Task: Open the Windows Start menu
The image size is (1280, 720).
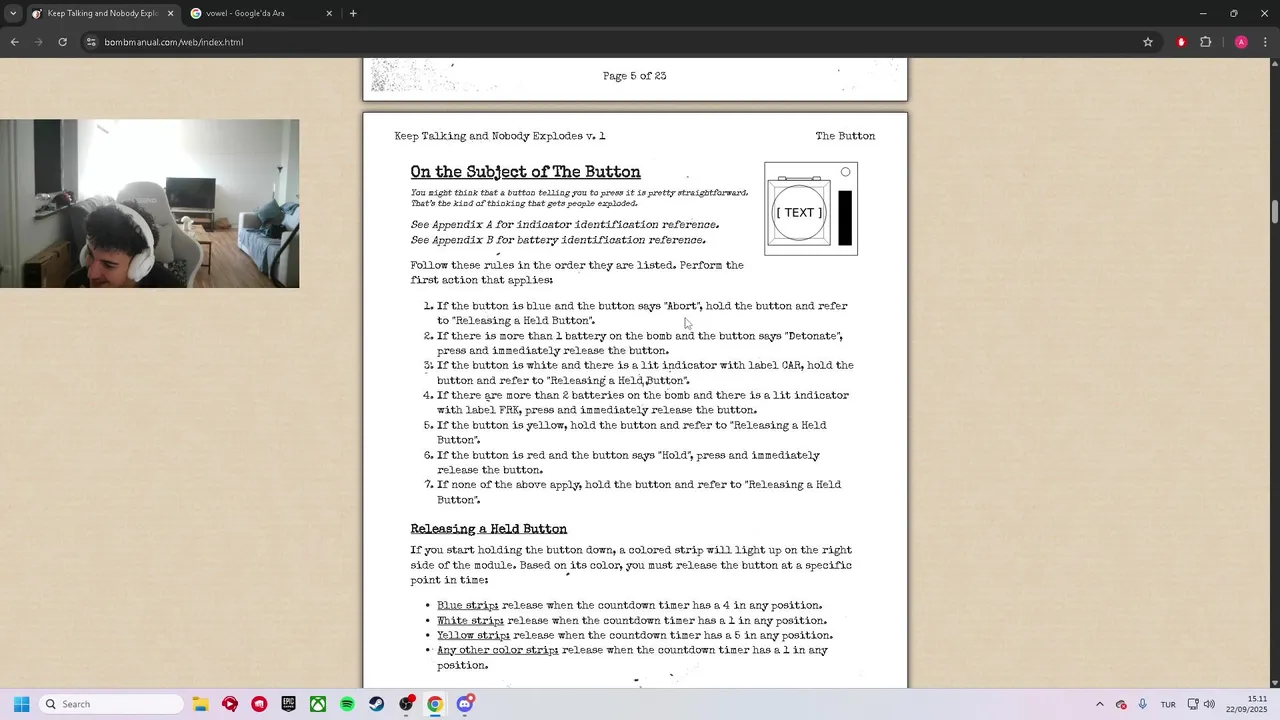Action: pyautogui.click(x=21, y=704)
